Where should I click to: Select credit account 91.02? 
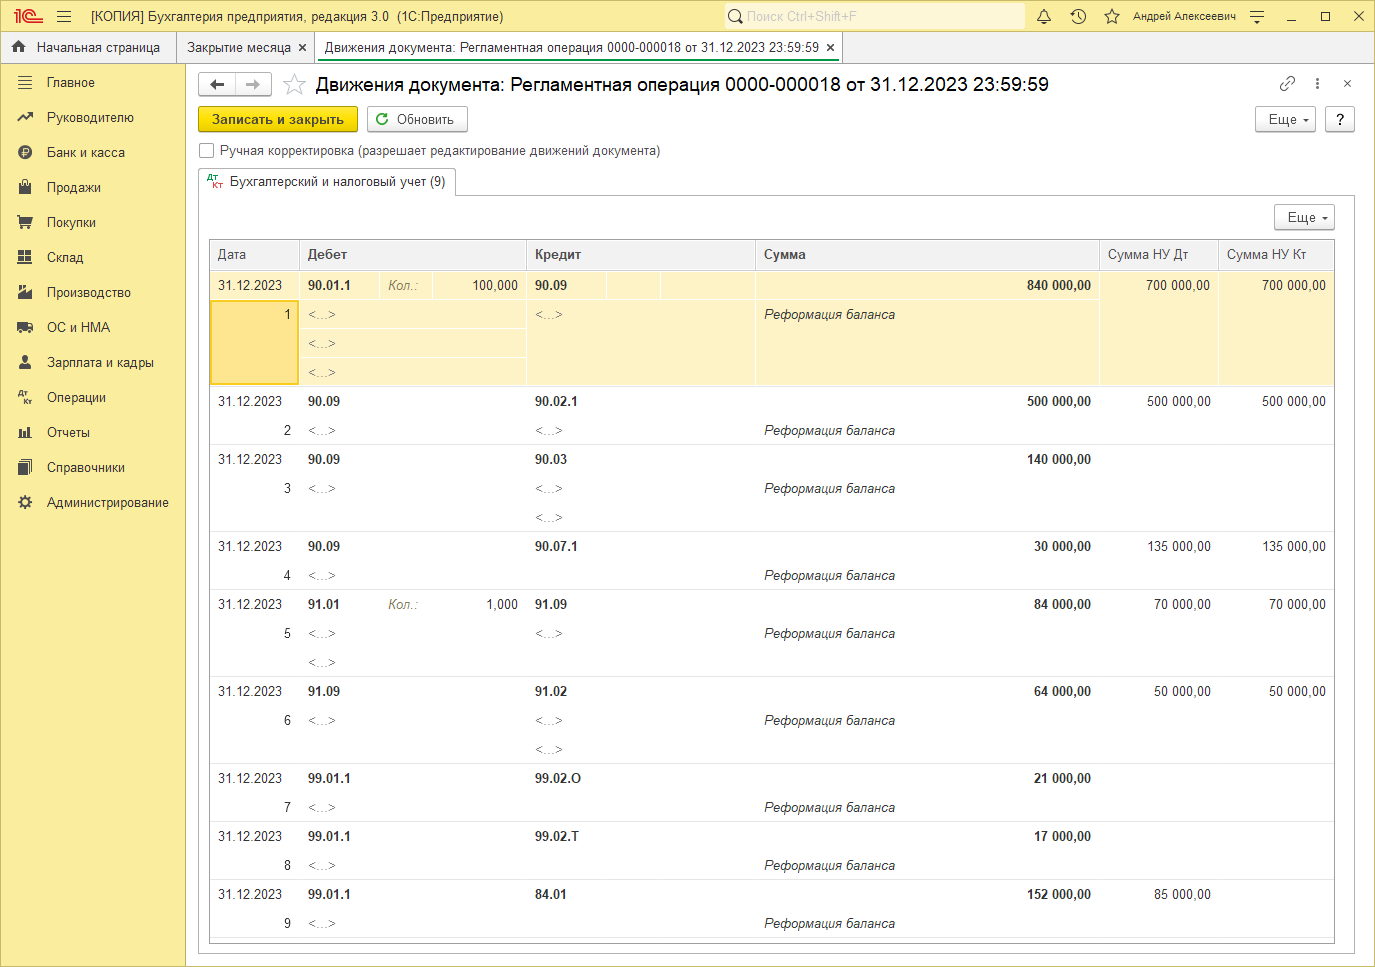pyautogui.click(x=551, y=692)
